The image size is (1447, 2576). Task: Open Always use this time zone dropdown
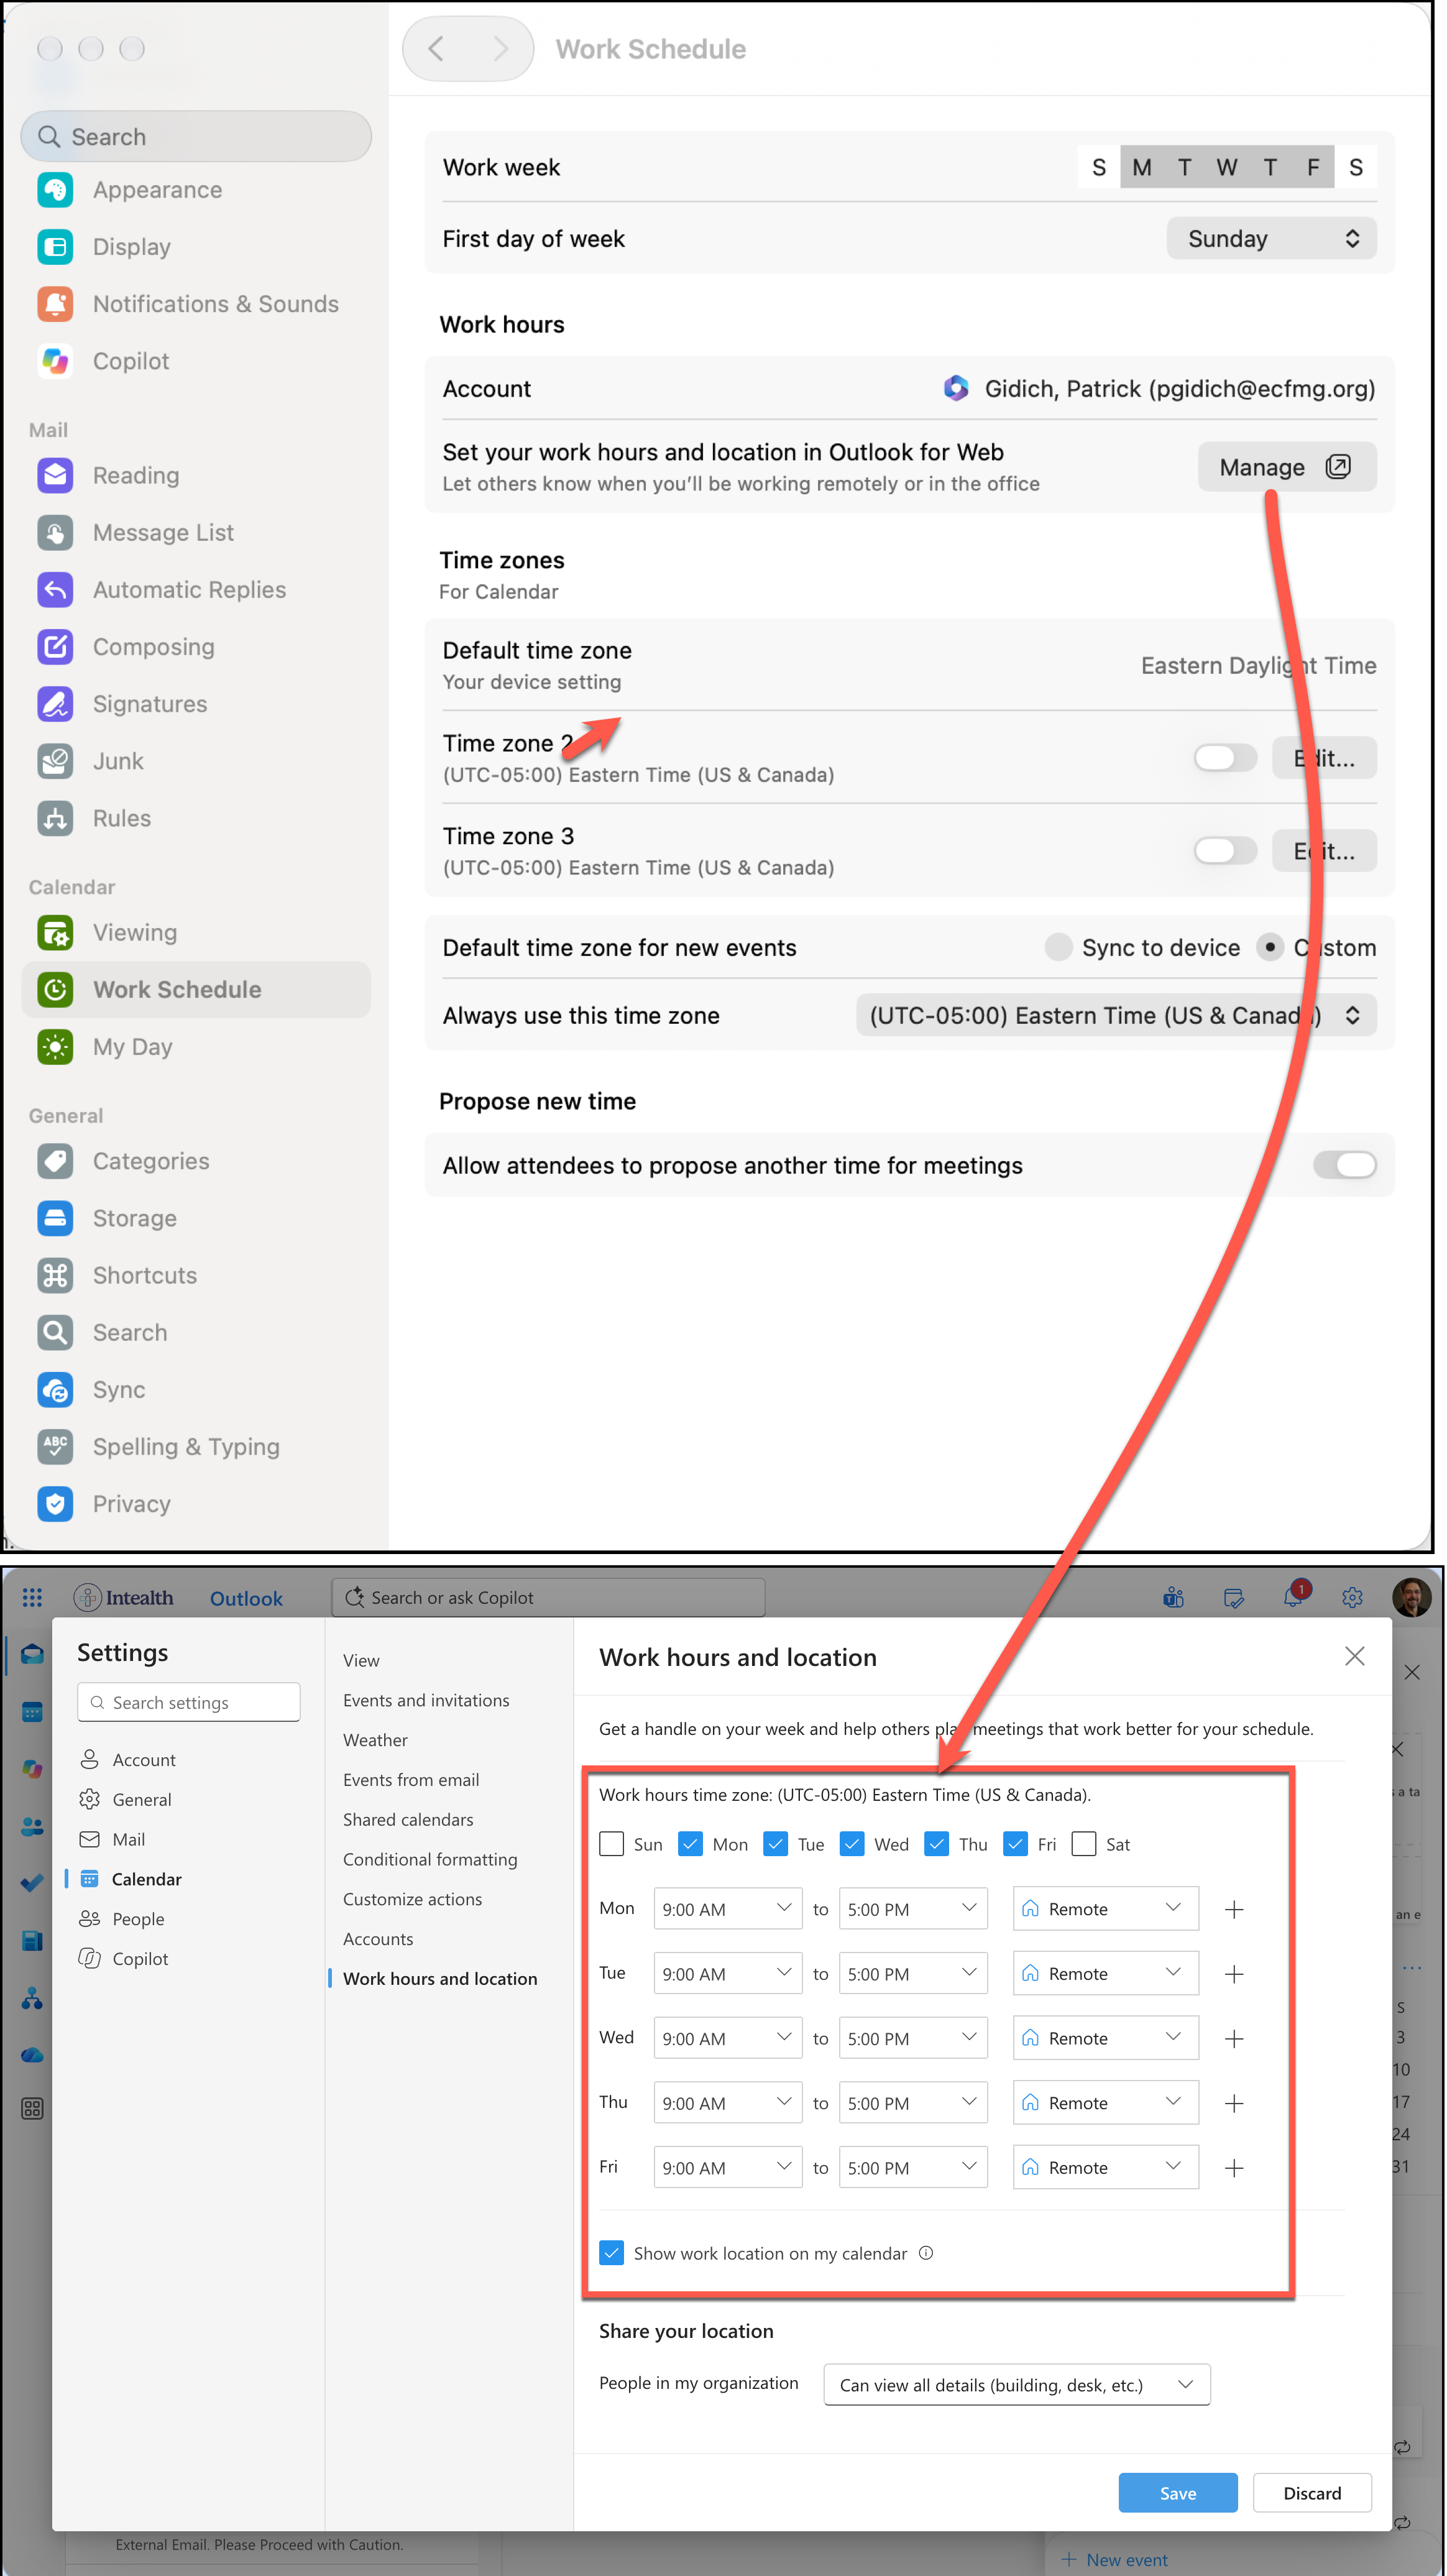click(x=1116, y=1016)
